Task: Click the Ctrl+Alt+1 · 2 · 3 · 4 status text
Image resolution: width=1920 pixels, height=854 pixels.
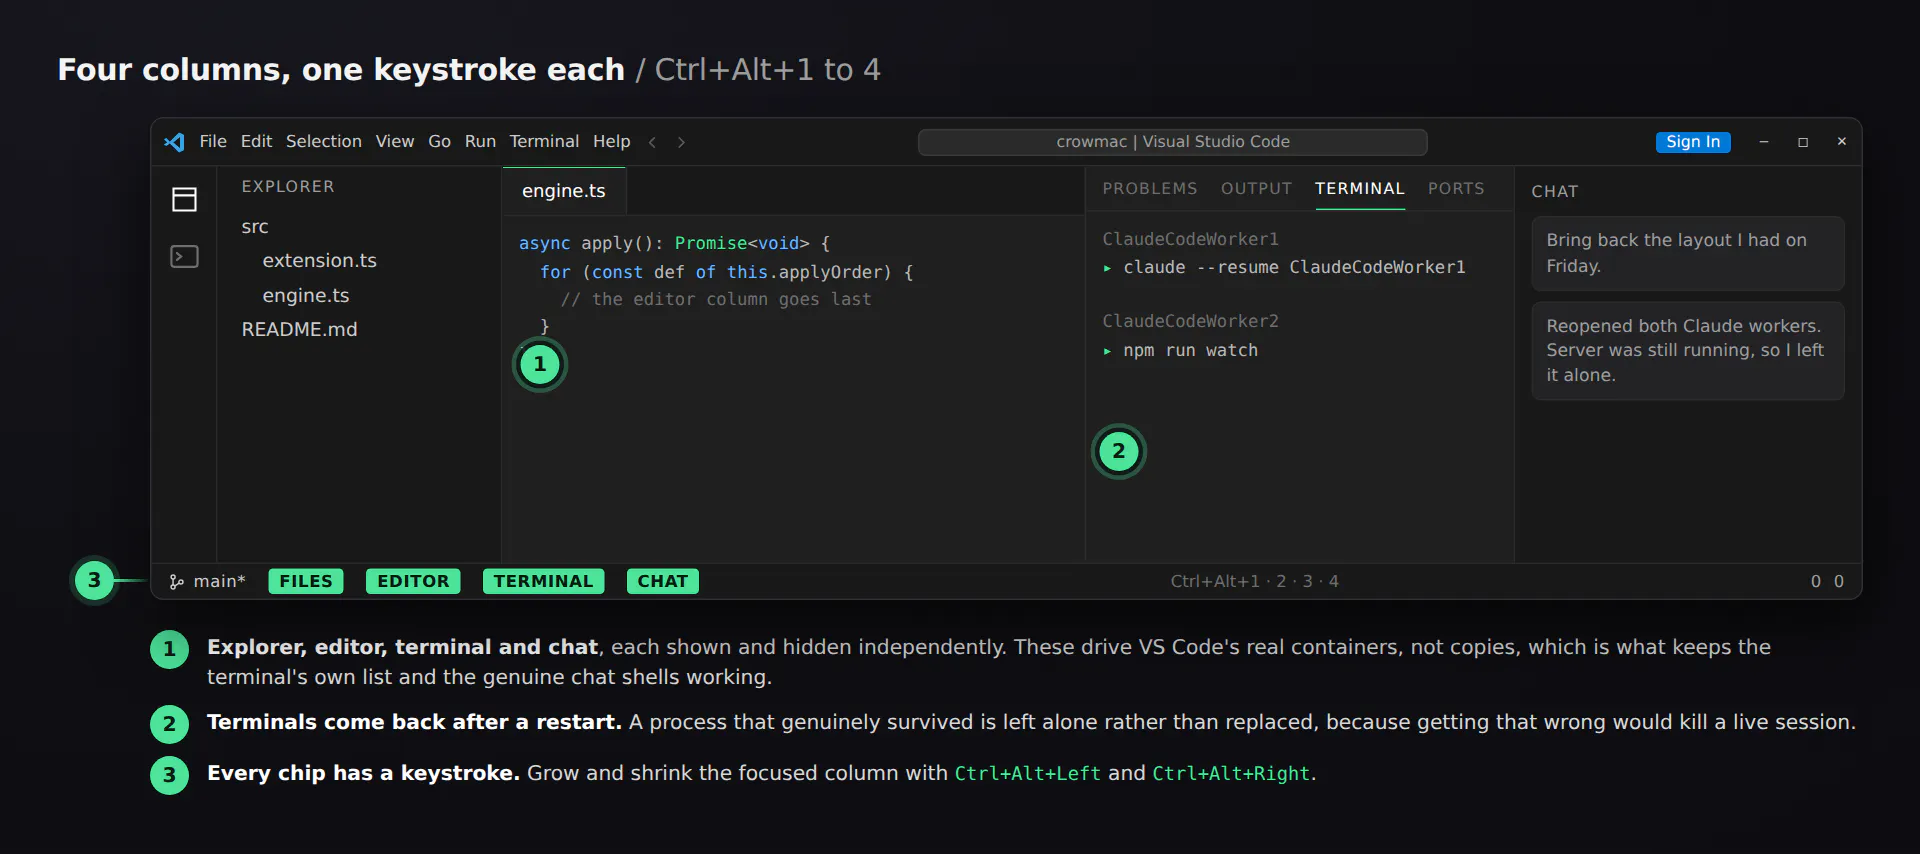Action: [1254, 582]
